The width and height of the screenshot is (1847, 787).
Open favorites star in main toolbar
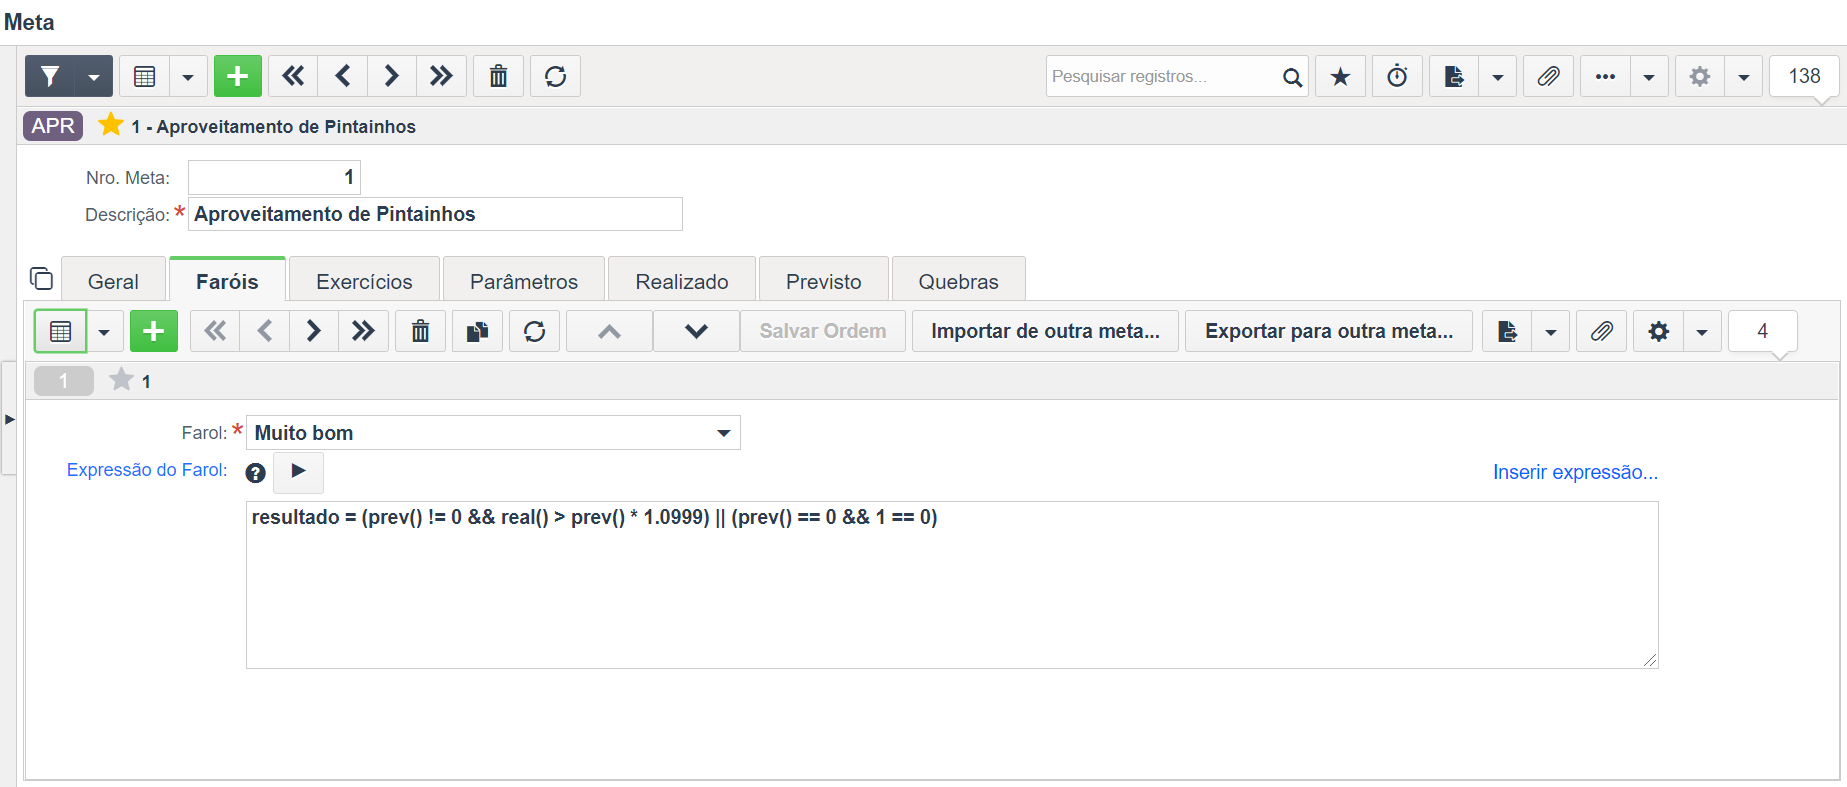(x=1340, y=76)
